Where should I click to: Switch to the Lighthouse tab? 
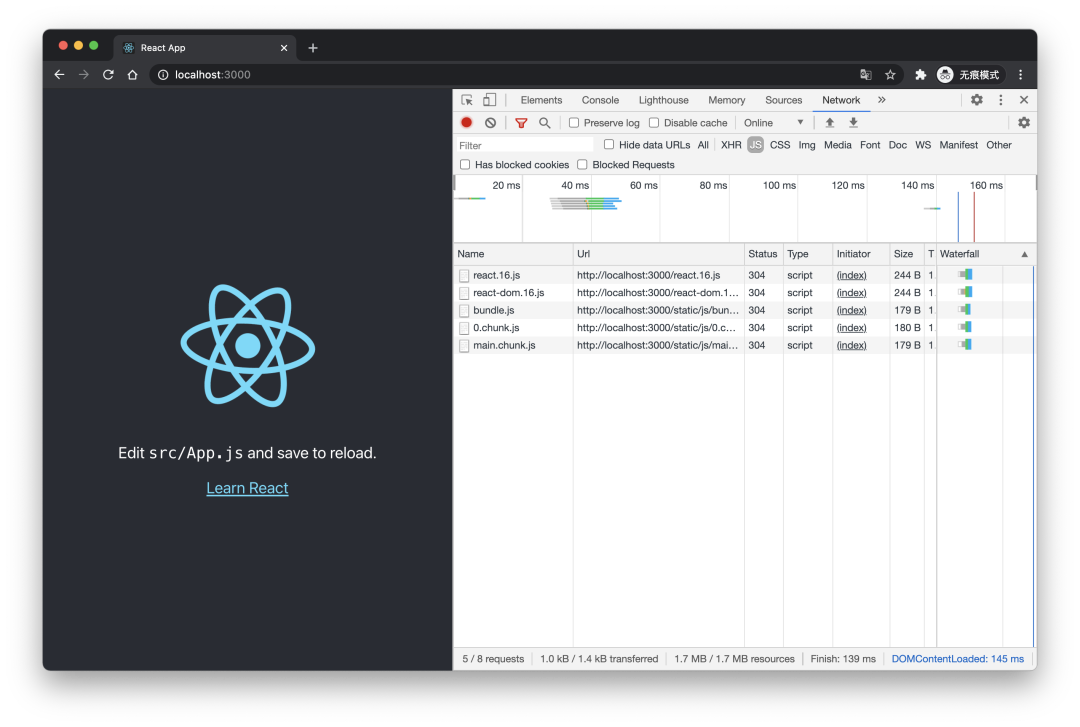[663, 100]
